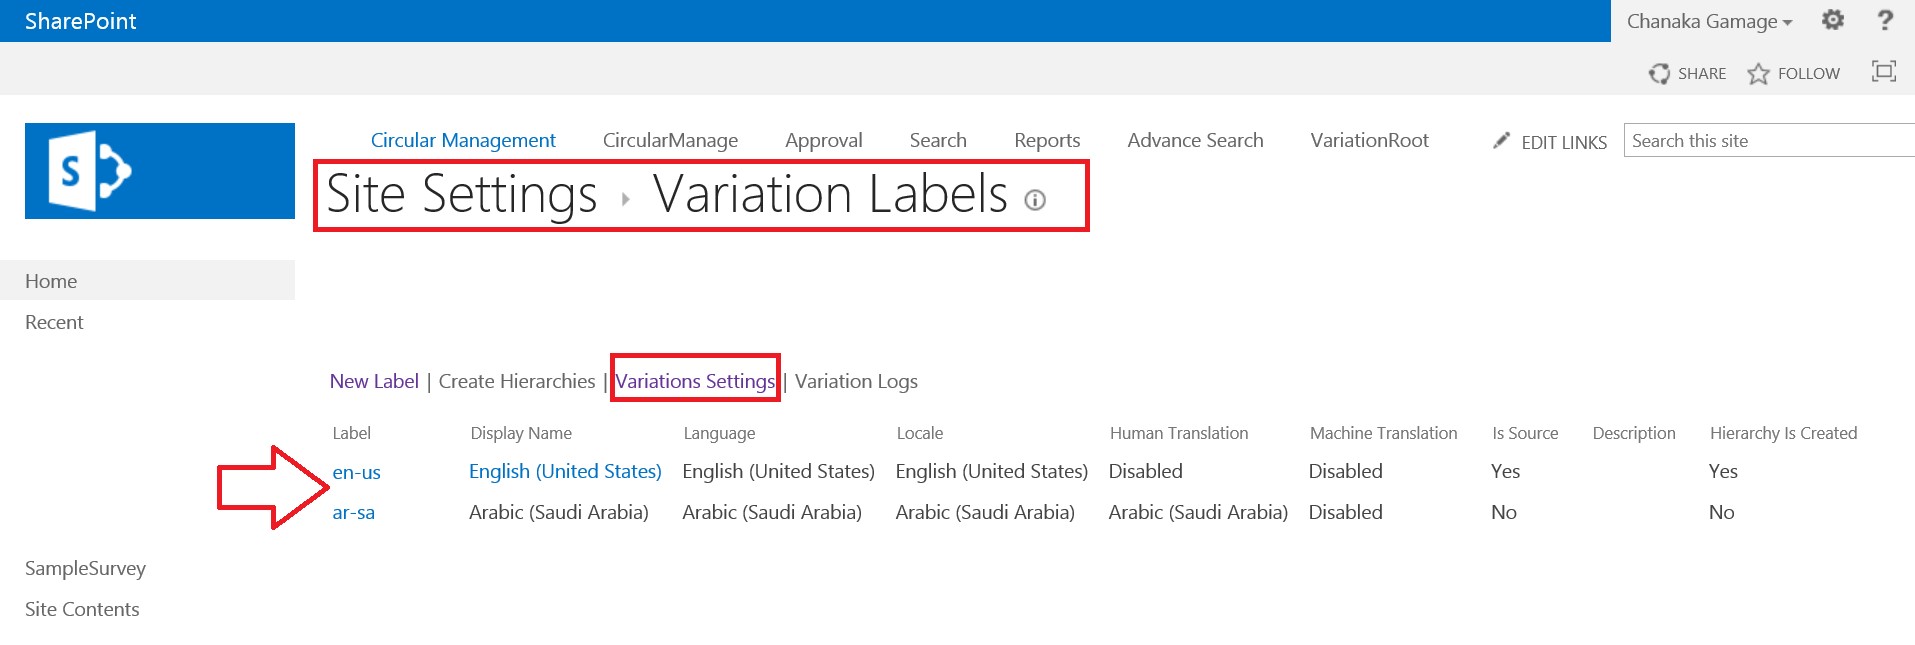The image size is (1915, 645).
Task: Click New Label link
Action: click(x=374, y=381)
